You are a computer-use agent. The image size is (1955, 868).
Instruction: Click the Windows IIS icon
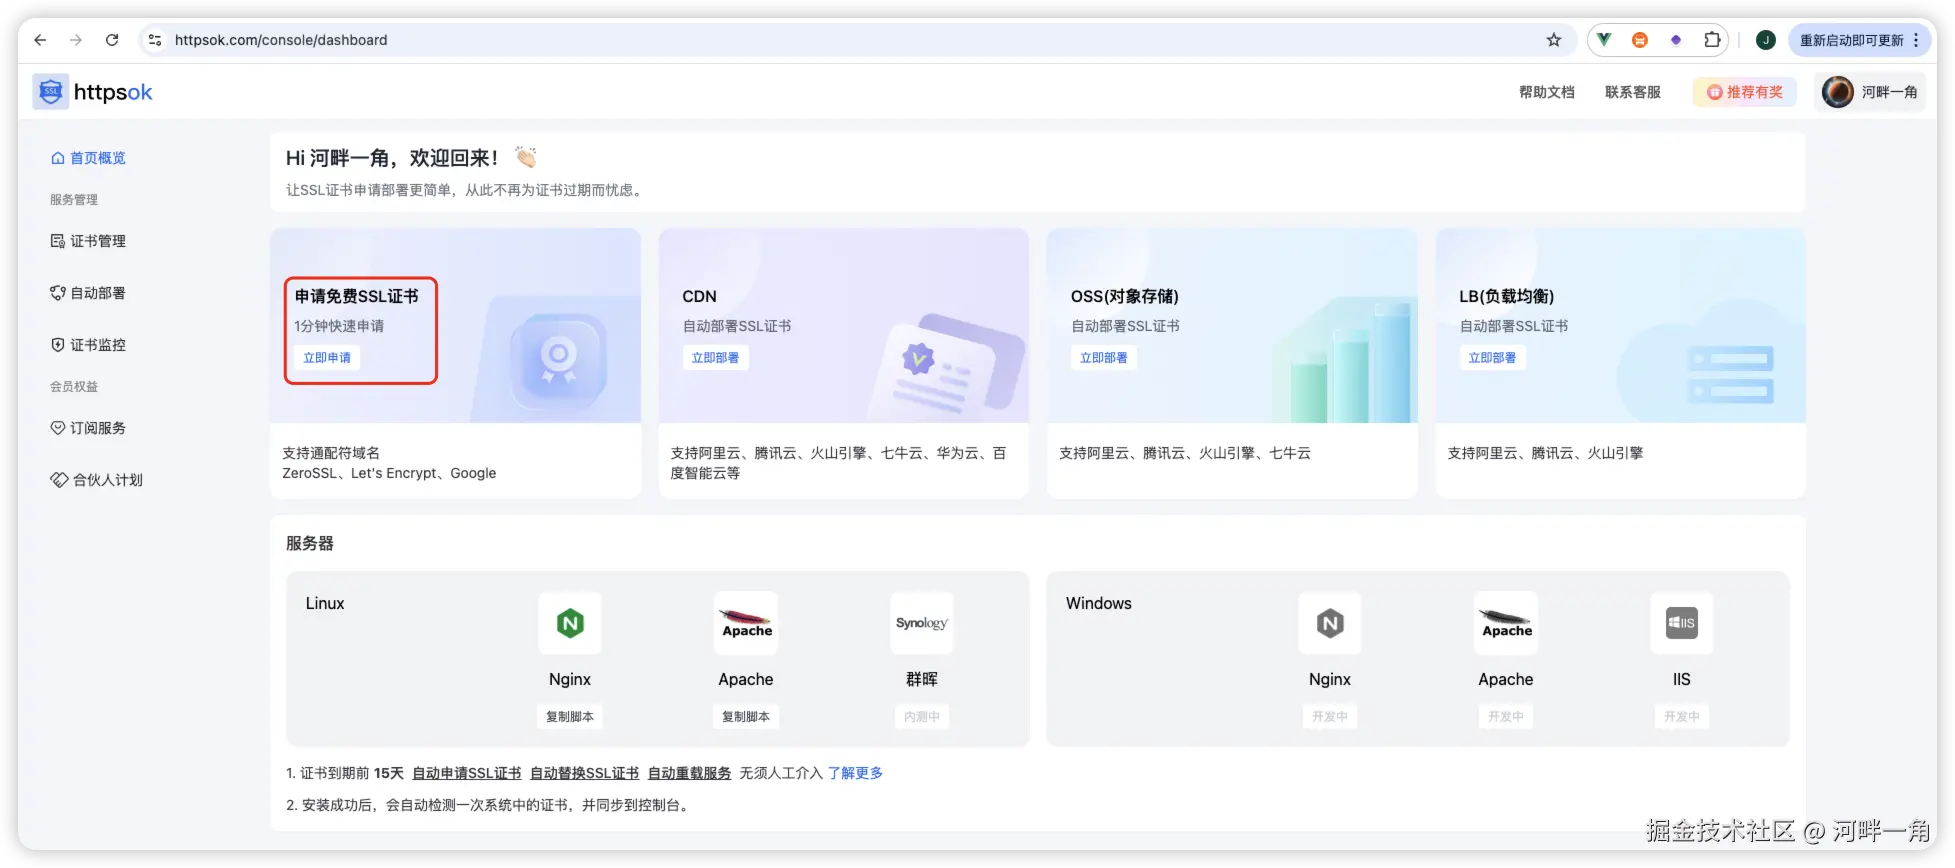pyautogui.click(x=1682, y=623)
